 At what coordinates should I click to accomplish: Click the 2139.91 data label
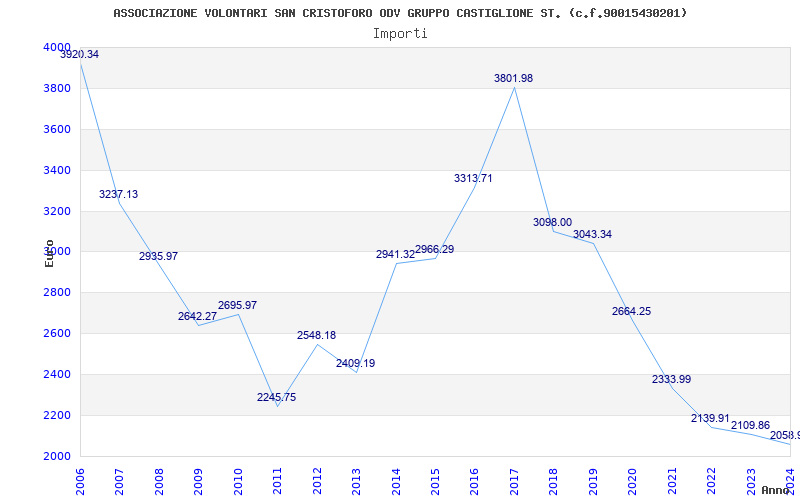711,418
